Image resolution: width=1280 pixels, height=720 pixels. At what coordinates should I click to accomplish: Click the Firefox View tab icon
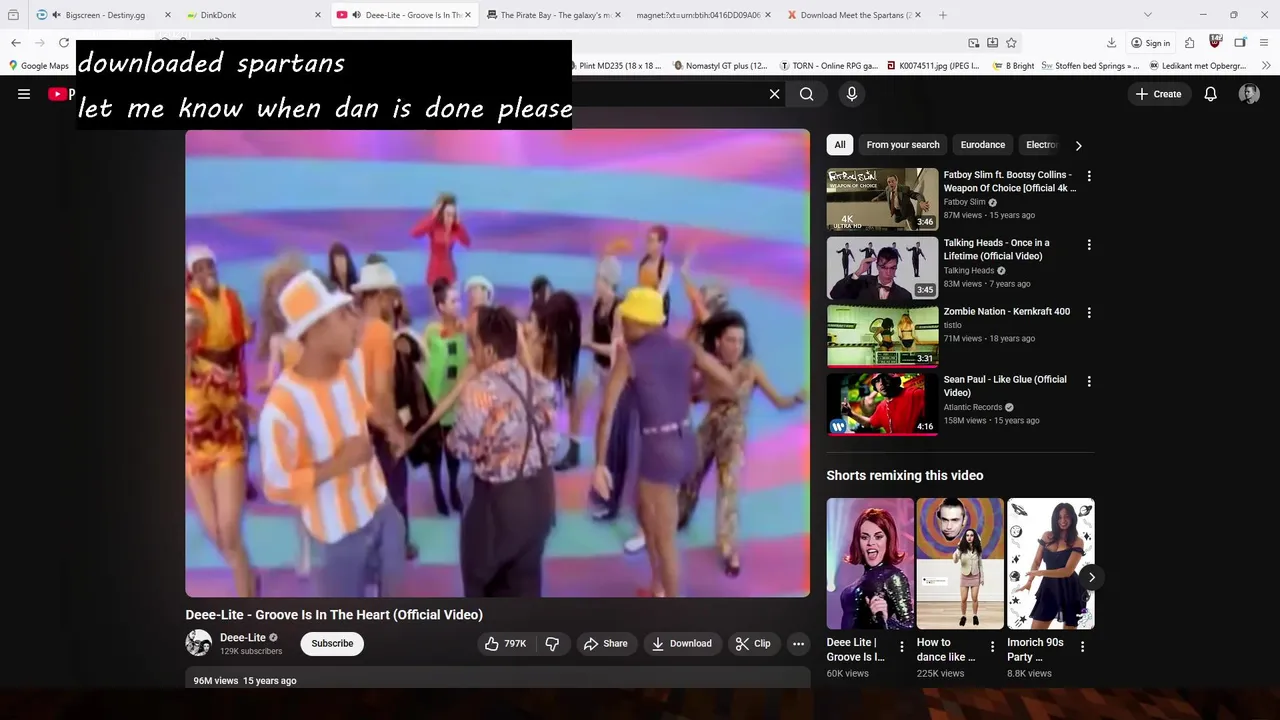13,15
